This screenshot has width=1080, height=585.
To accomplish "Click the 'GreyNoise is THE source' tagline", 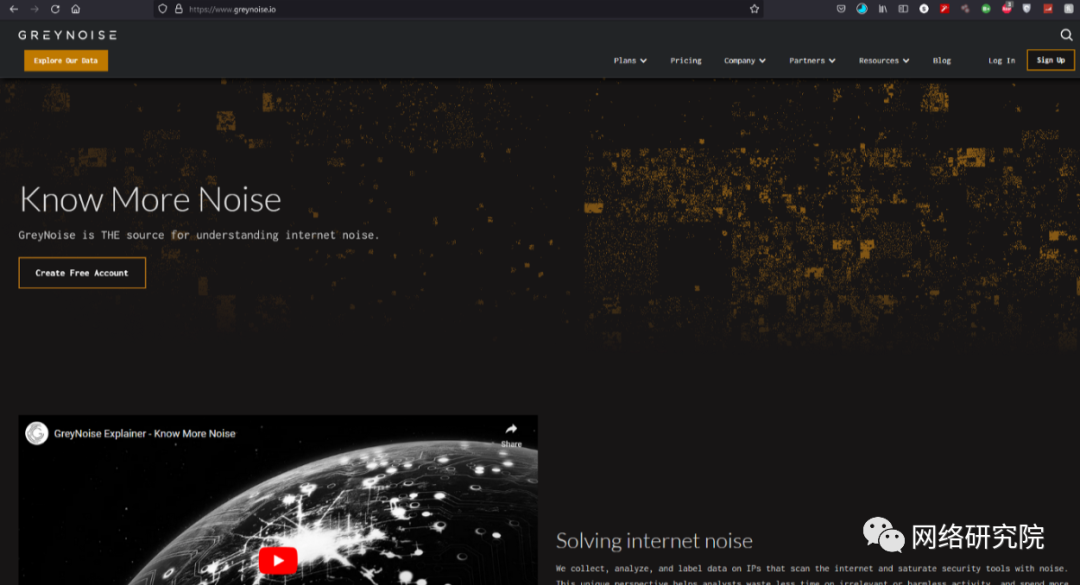I will coord(198,235).
